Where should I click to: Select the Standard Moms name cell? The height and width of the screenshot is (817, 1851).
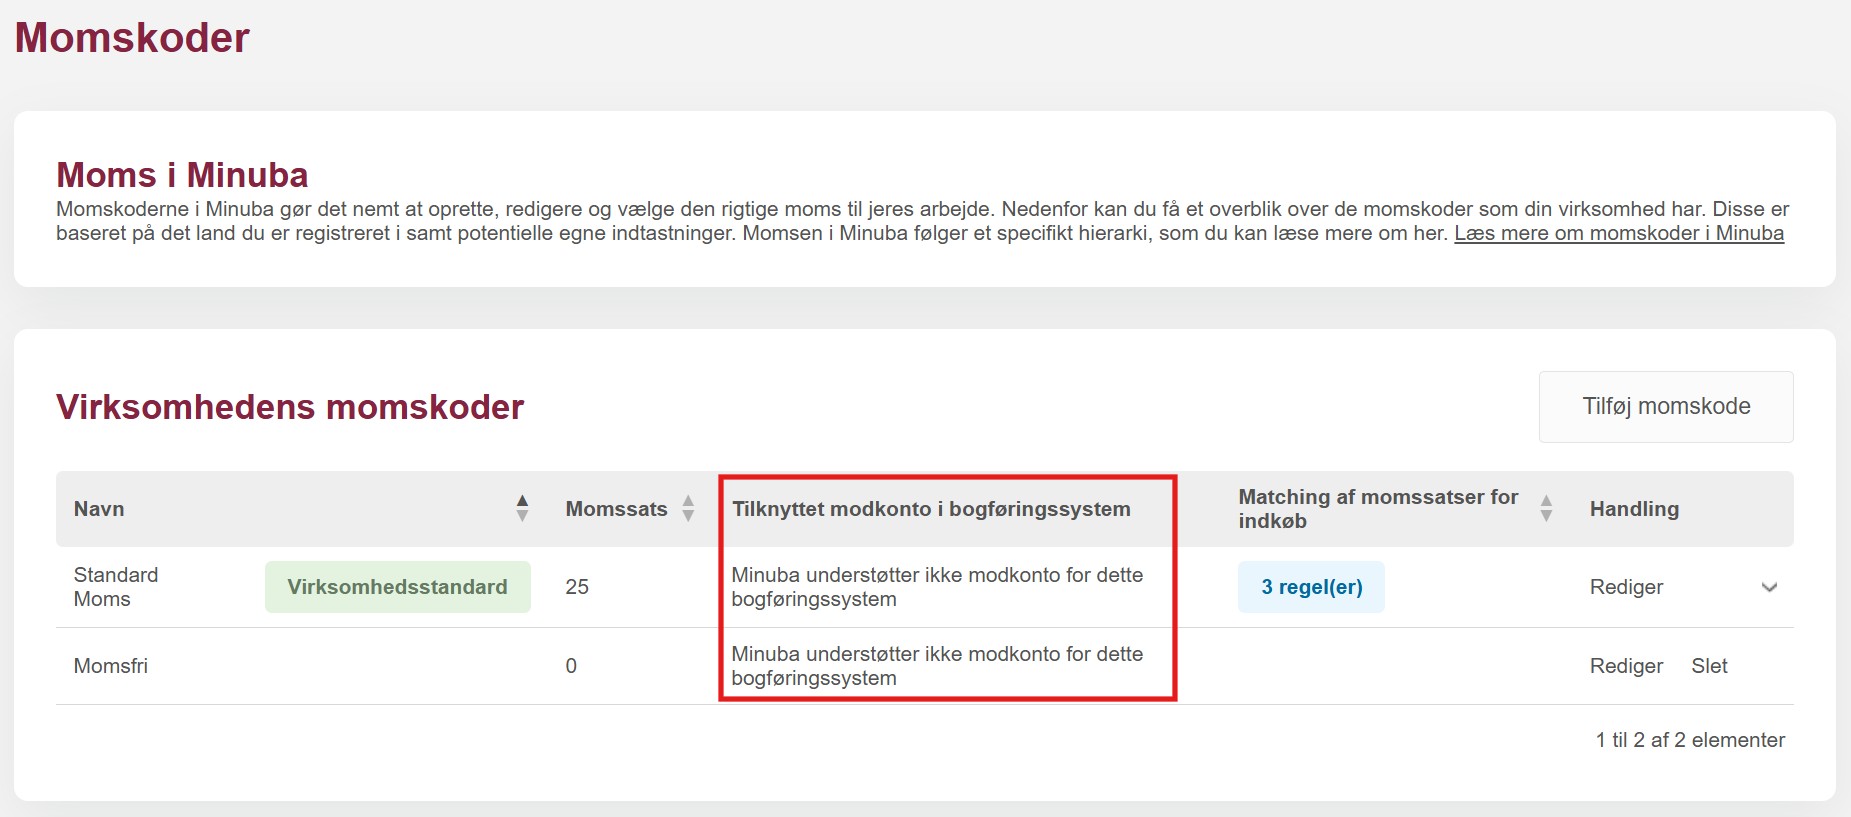click(116, 587)
